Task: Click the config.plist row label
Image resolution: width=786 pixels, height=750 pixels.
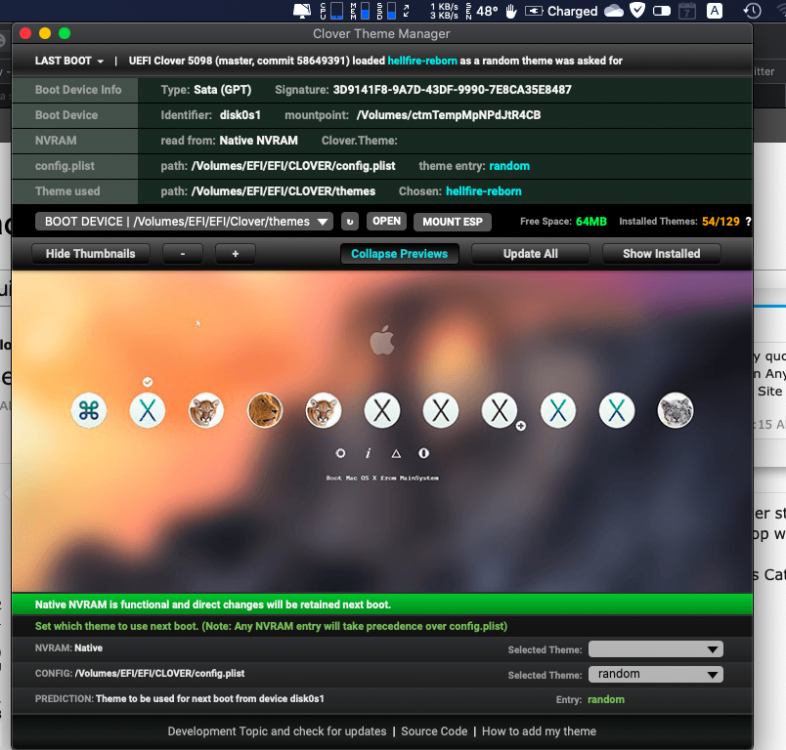Action: click(65, 166)
